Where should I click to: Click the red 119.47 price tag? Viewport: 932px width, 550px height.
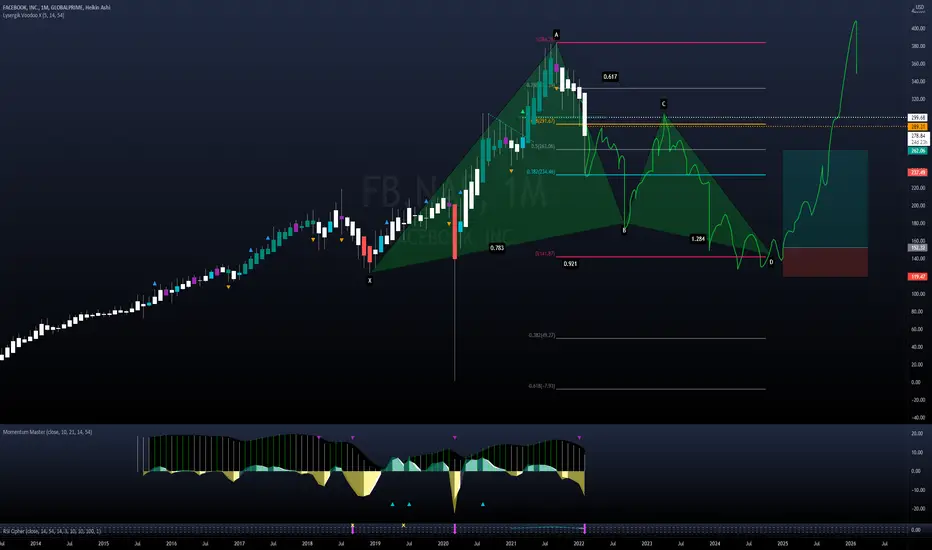(918, 276)
